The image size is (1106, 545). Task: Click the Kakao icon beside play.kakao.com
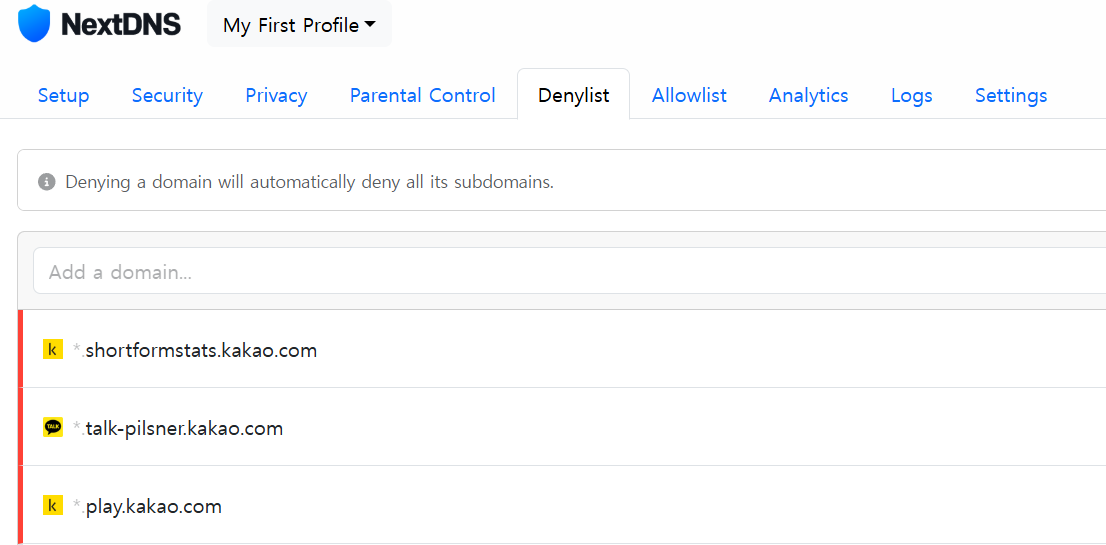point(53,506)
